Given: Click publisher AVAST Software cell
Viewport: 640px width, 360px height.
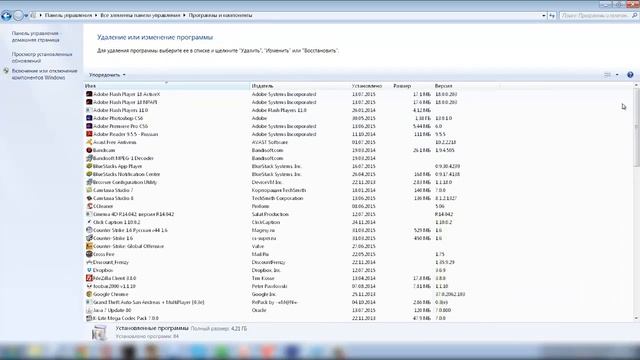Looking at the screenshot, I should tap(270, 142).
